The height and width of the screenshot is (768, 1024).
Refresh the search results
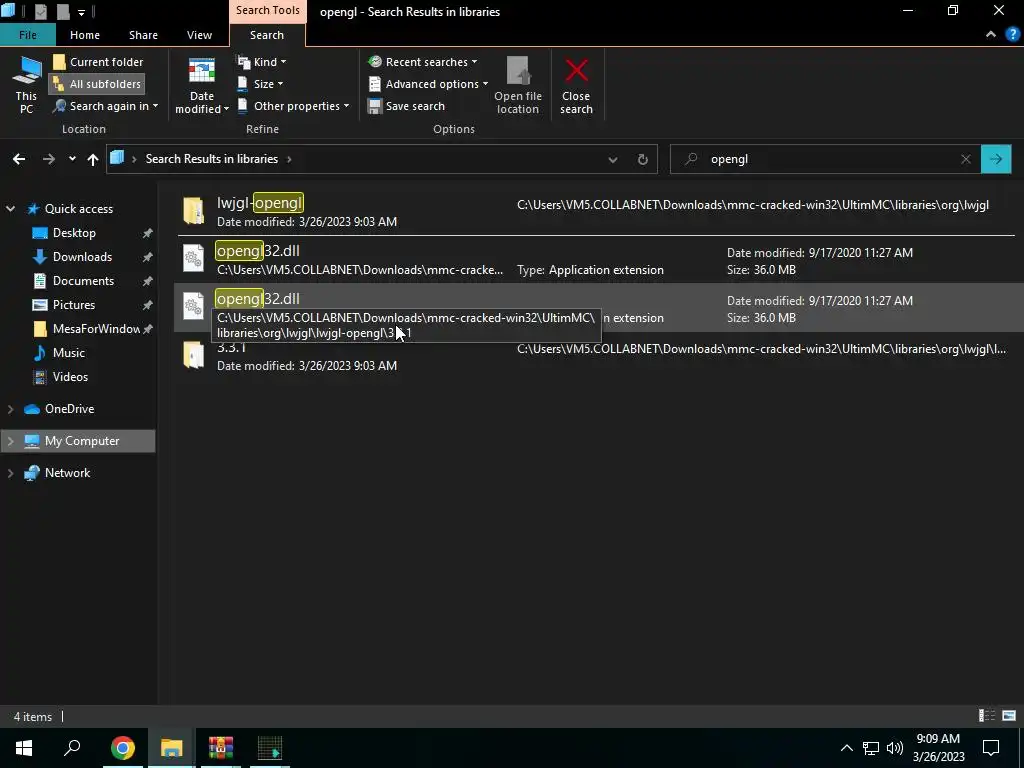[x=643, y=159]
